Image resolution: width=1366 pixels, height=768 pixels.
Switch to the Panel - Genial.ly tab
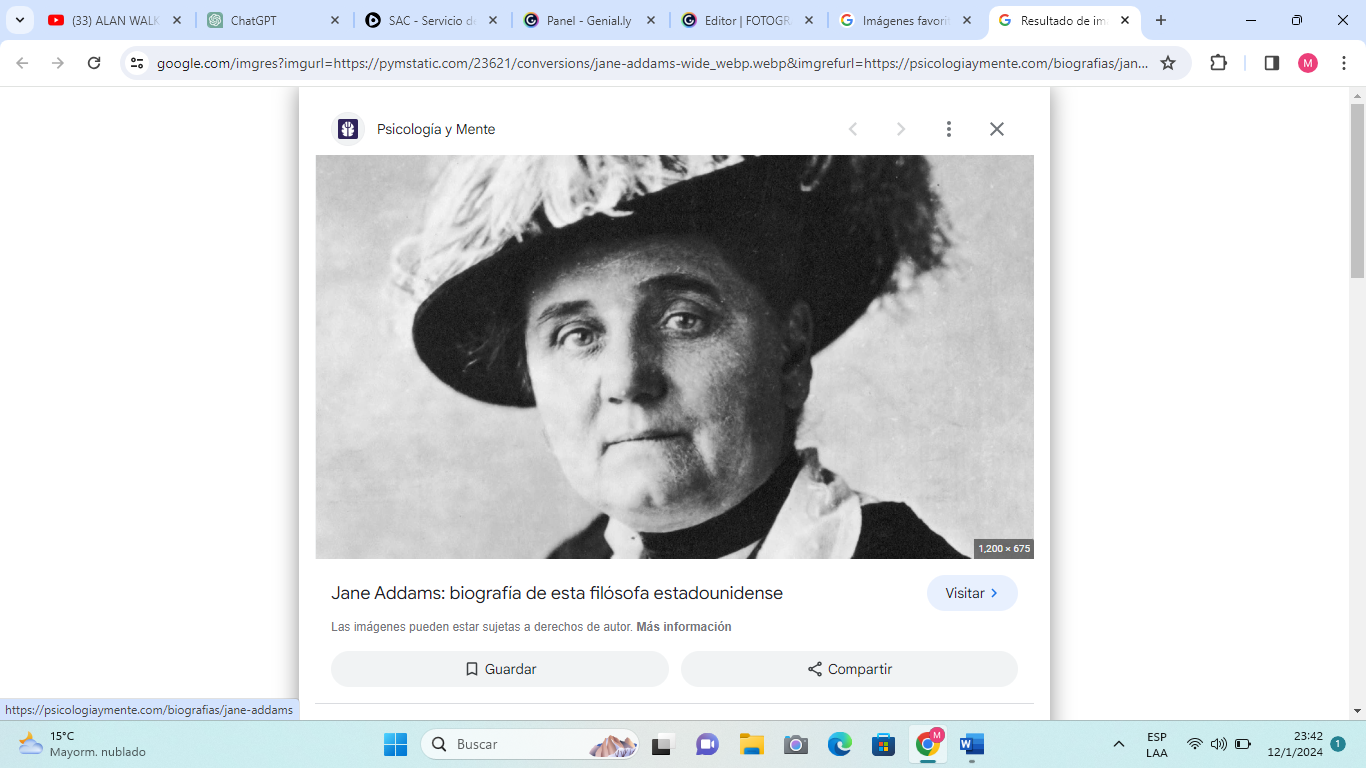pos(588,20)
